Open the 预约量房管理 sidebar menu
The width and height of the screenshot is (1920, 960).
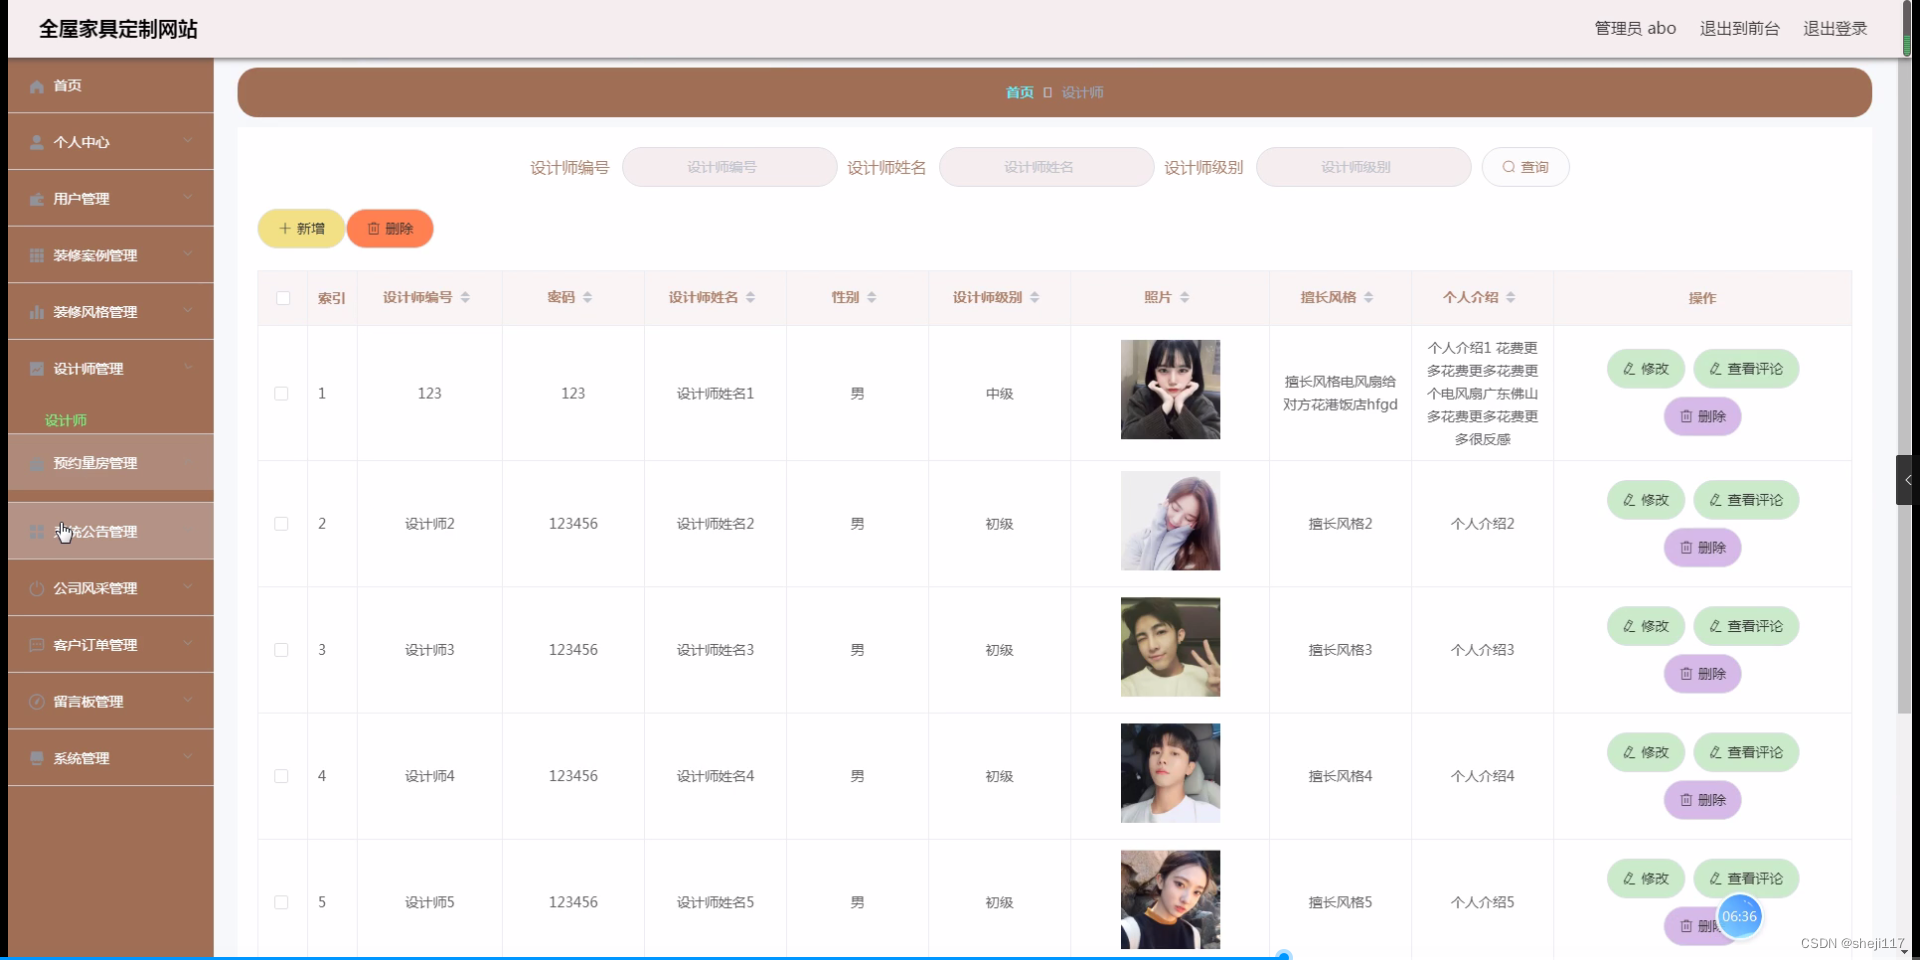click(111, 463)
